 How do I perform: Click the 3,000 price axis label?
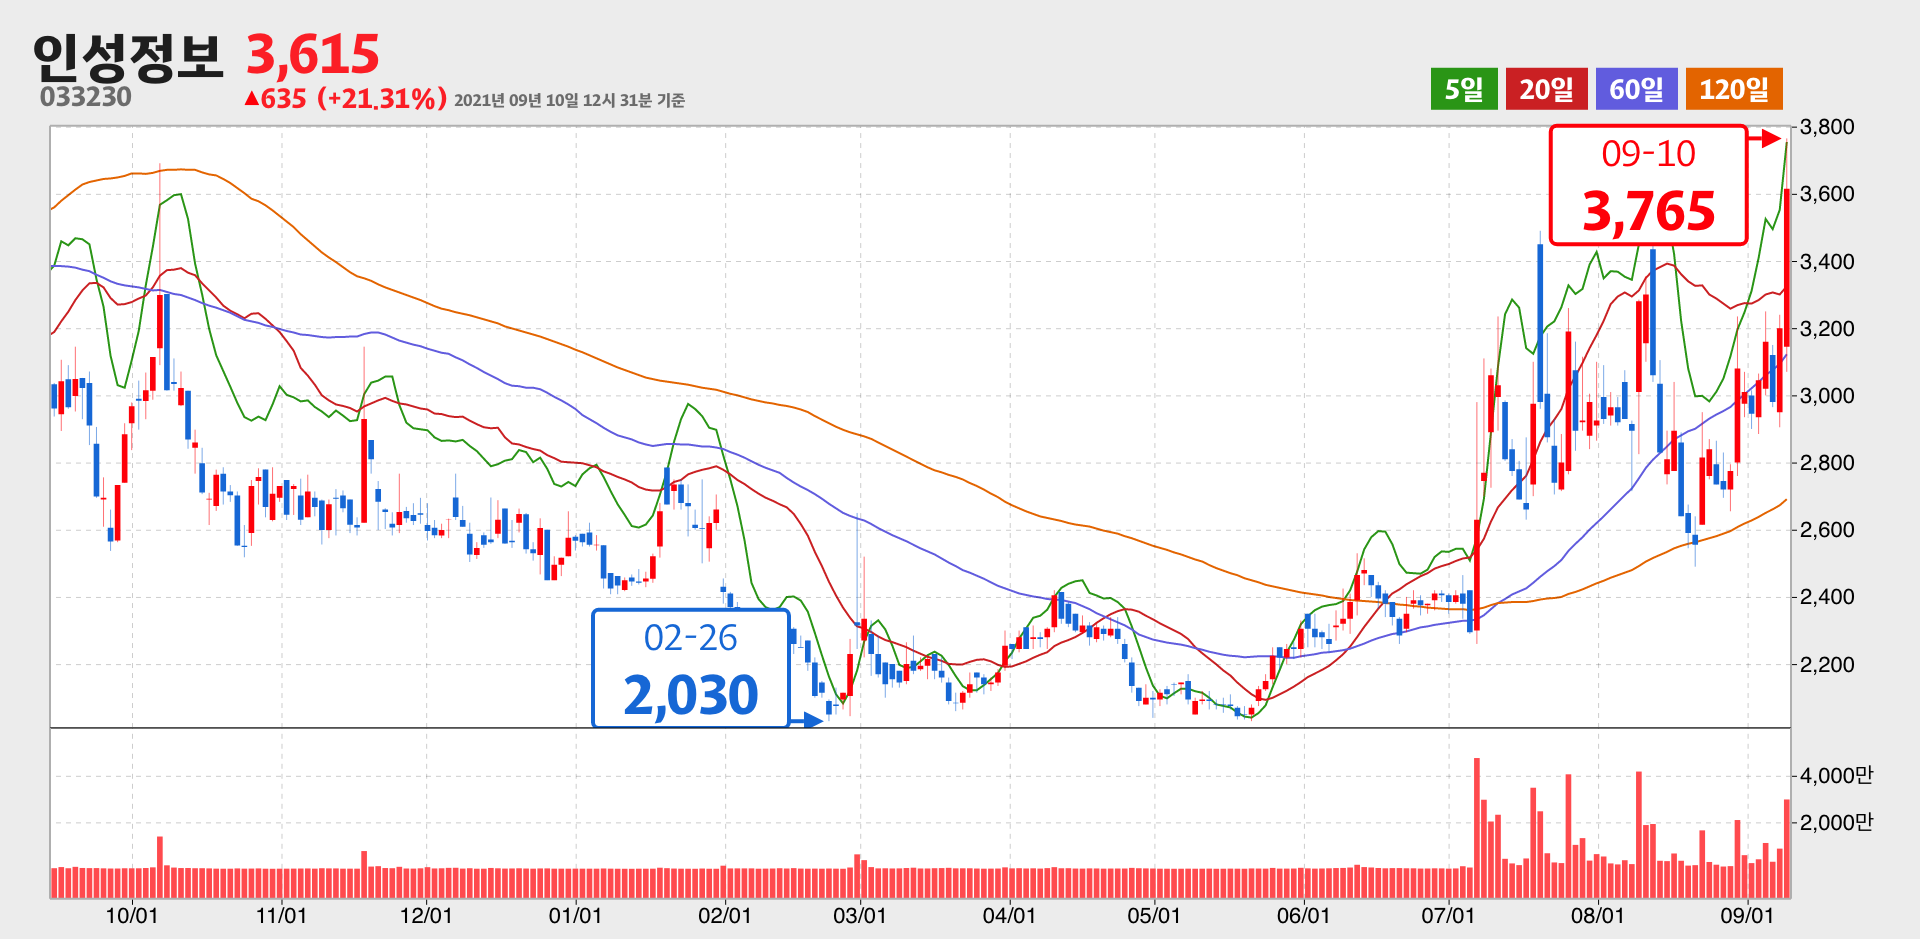[1827, 396]
